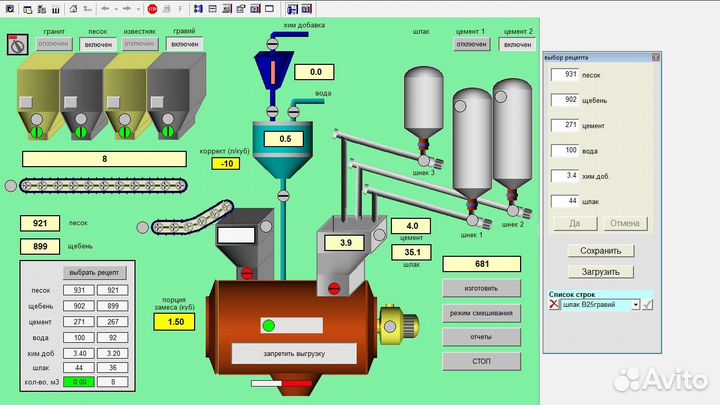The image size is (720, 405).
Task: Open the шлак В25гравий recipe dropdown
Action: point(635,304)
